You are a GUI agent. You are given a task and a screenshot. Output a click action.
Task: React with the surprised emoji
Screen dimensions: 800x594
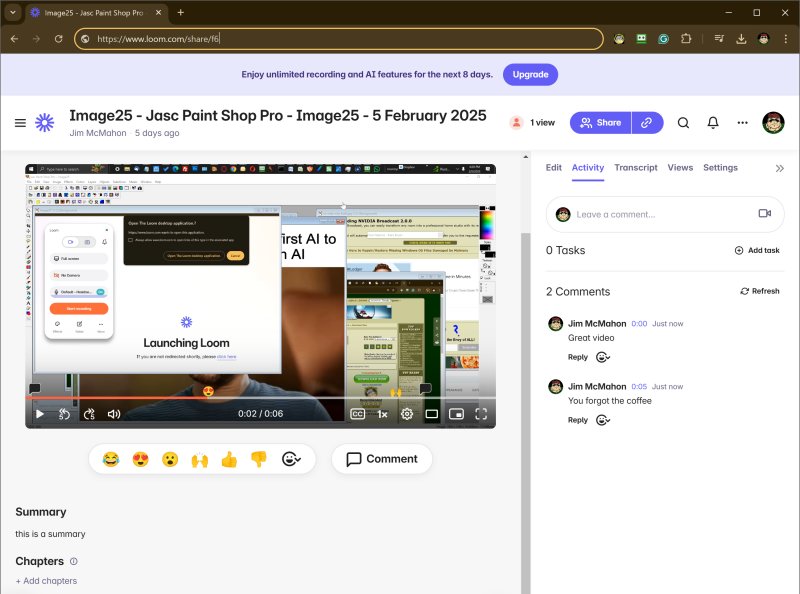pyautogui.click(x=170, y=459)
